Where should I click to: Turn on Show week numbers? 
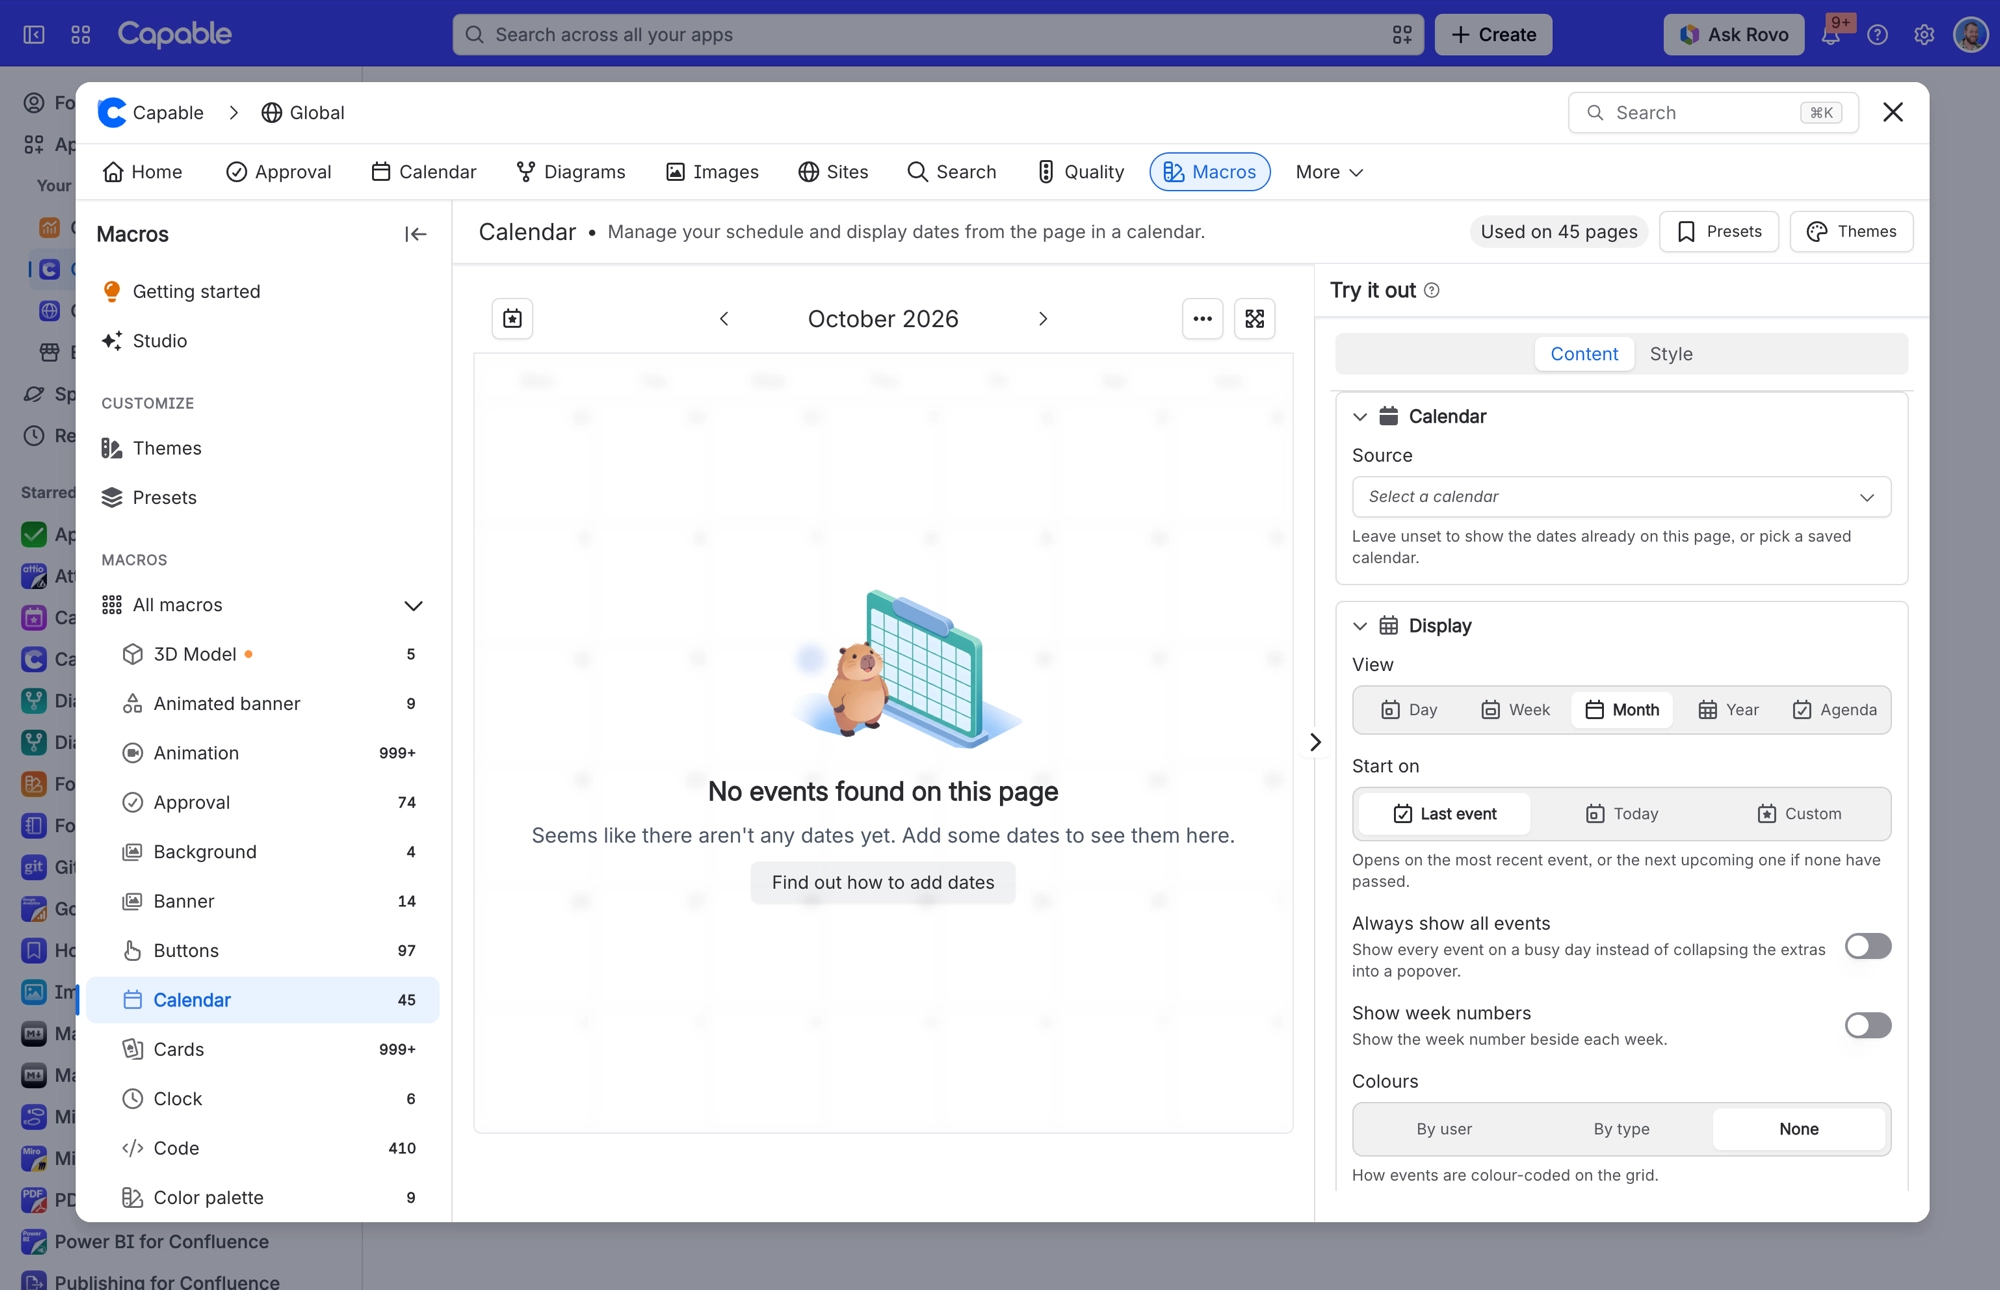pyautogui.click(x=1867, y=1025)
